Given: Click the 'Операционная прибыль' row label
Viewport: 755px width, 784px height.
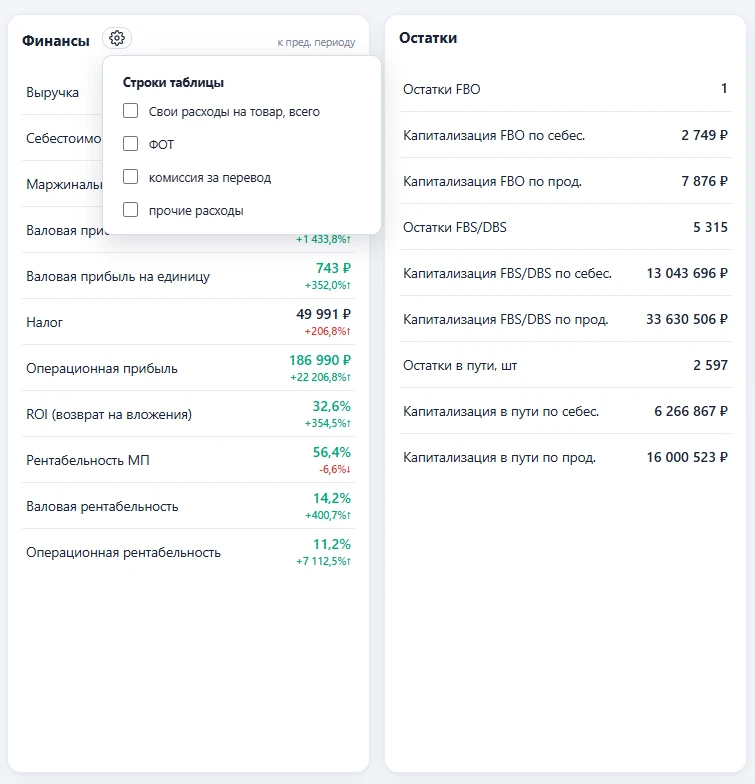Looking at the screenshot, I should point(102,368).
